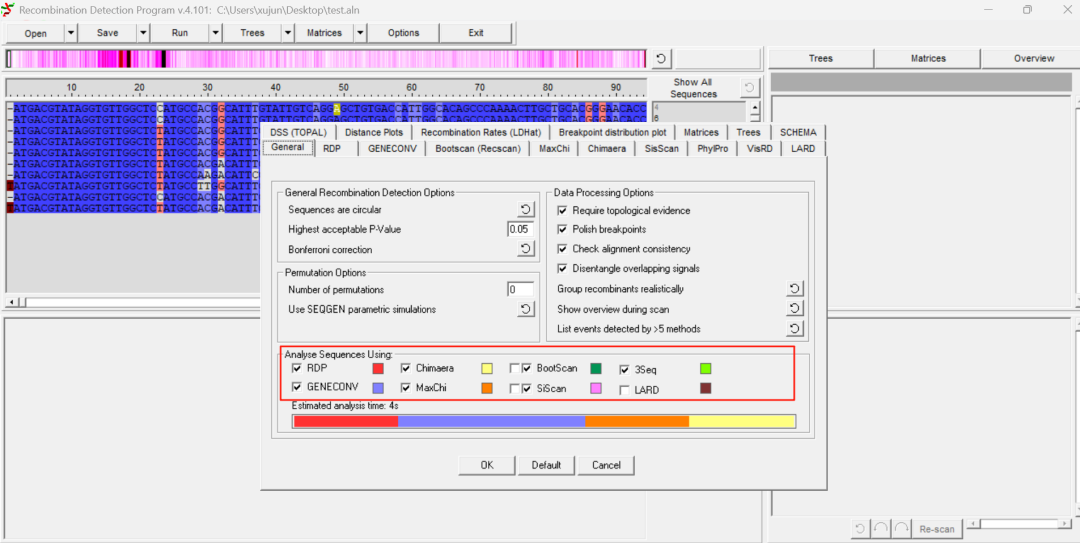Image resolution: width=1080 pixels, height=543 pixels.
Task: Enable the LARD method checkbox
Action: tap(625, 390)
